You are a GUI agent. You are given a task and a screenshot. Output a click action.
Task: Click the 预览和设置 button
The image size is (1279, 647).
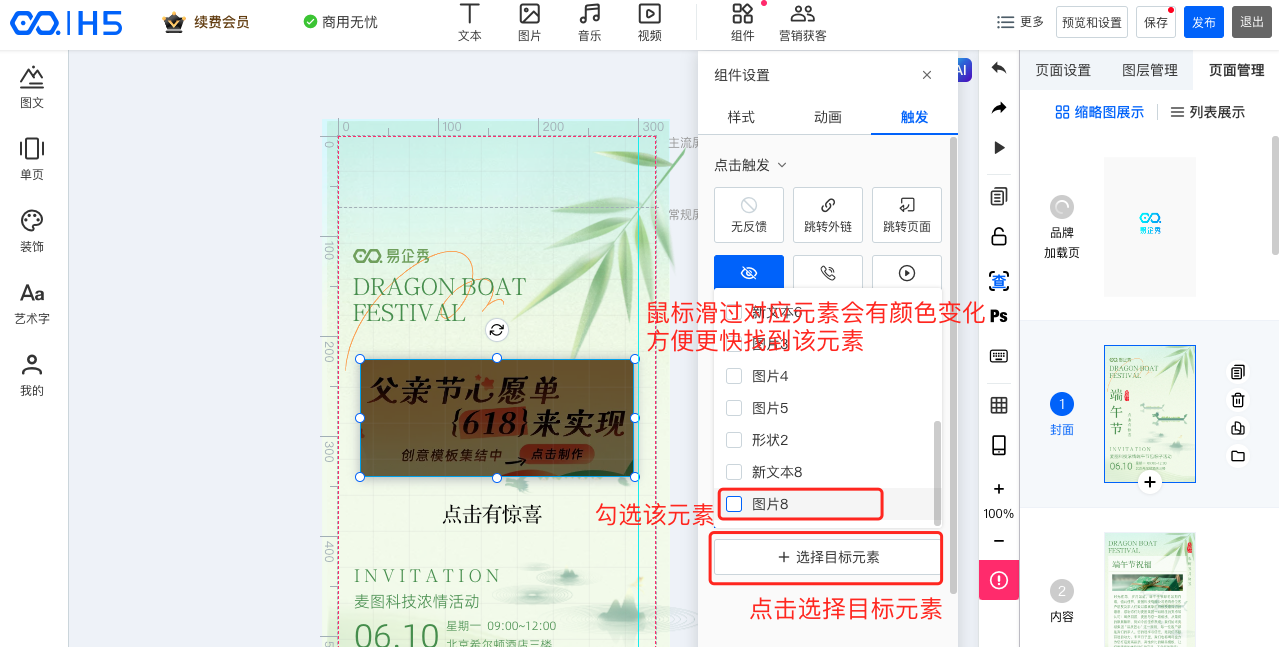[x=1092, y=22]
